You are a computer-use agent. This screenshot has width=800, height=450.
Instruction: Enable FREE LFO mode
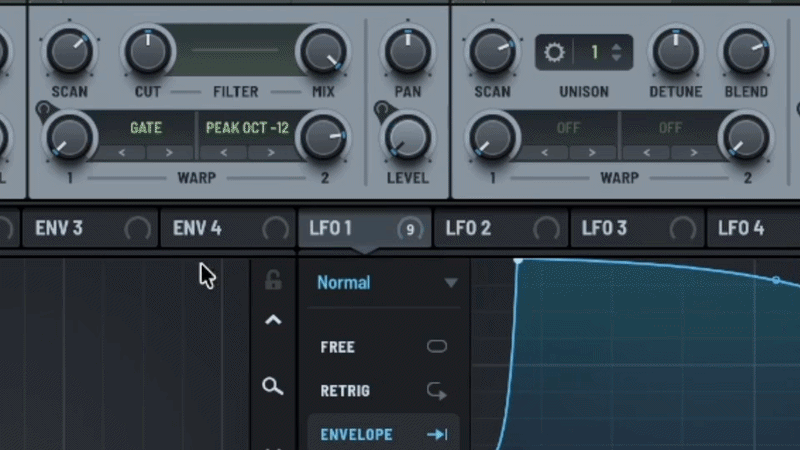point(384,347)
